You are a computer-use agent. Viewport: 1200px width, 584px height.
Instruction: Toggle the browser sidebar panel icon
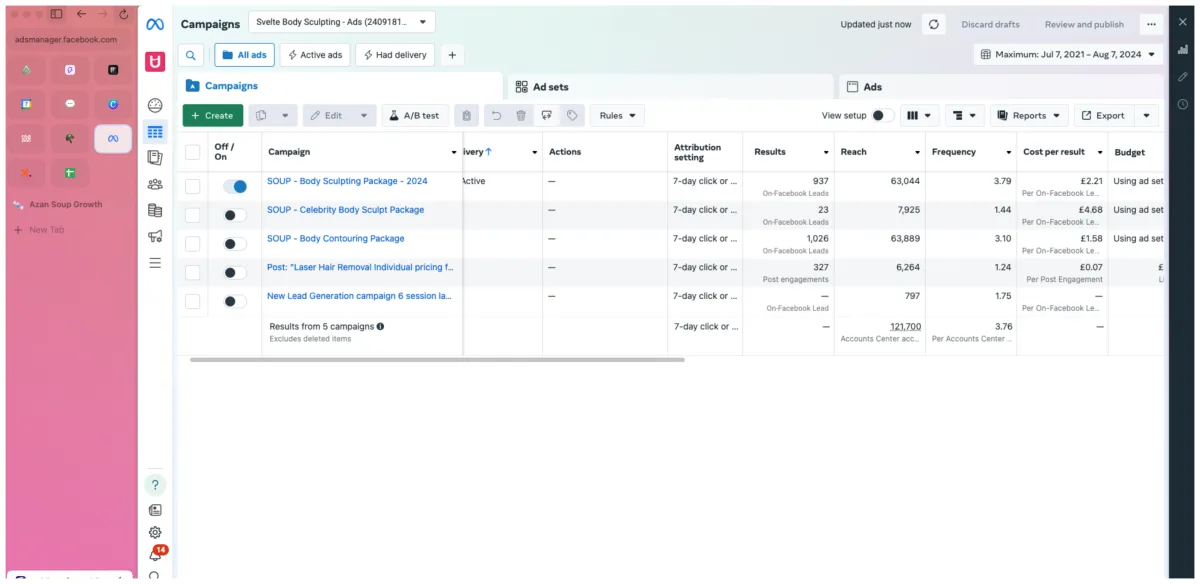pos(56,14)
